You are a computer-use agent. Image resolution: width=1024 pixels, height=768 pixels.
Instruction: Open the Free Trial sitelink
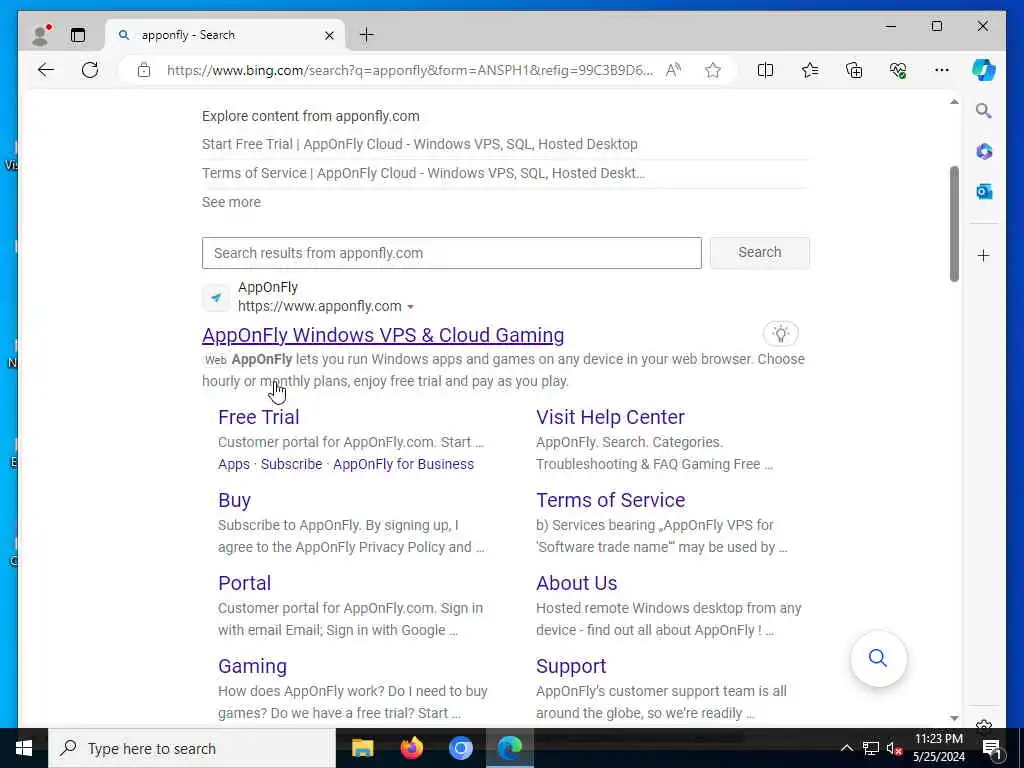[x=259, y=417]
